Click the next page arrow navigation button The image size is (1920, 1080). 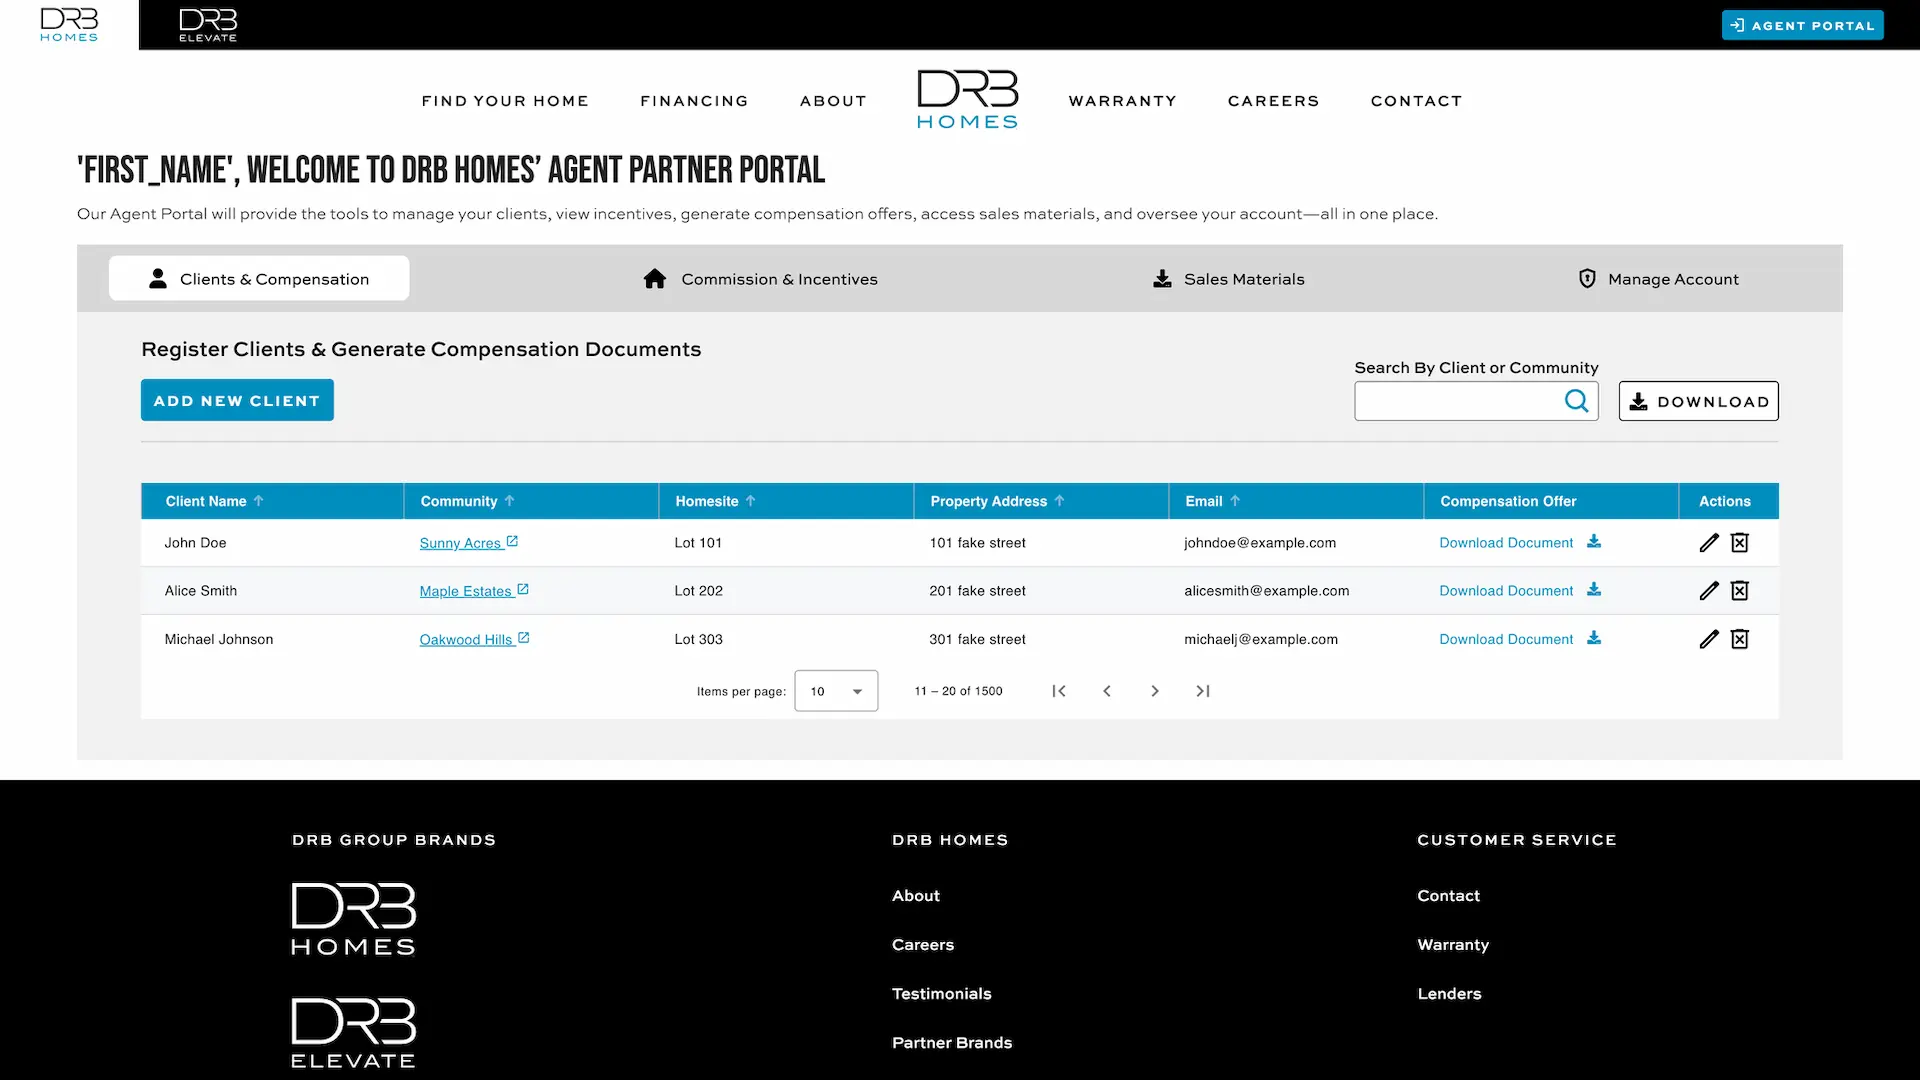1155,691
